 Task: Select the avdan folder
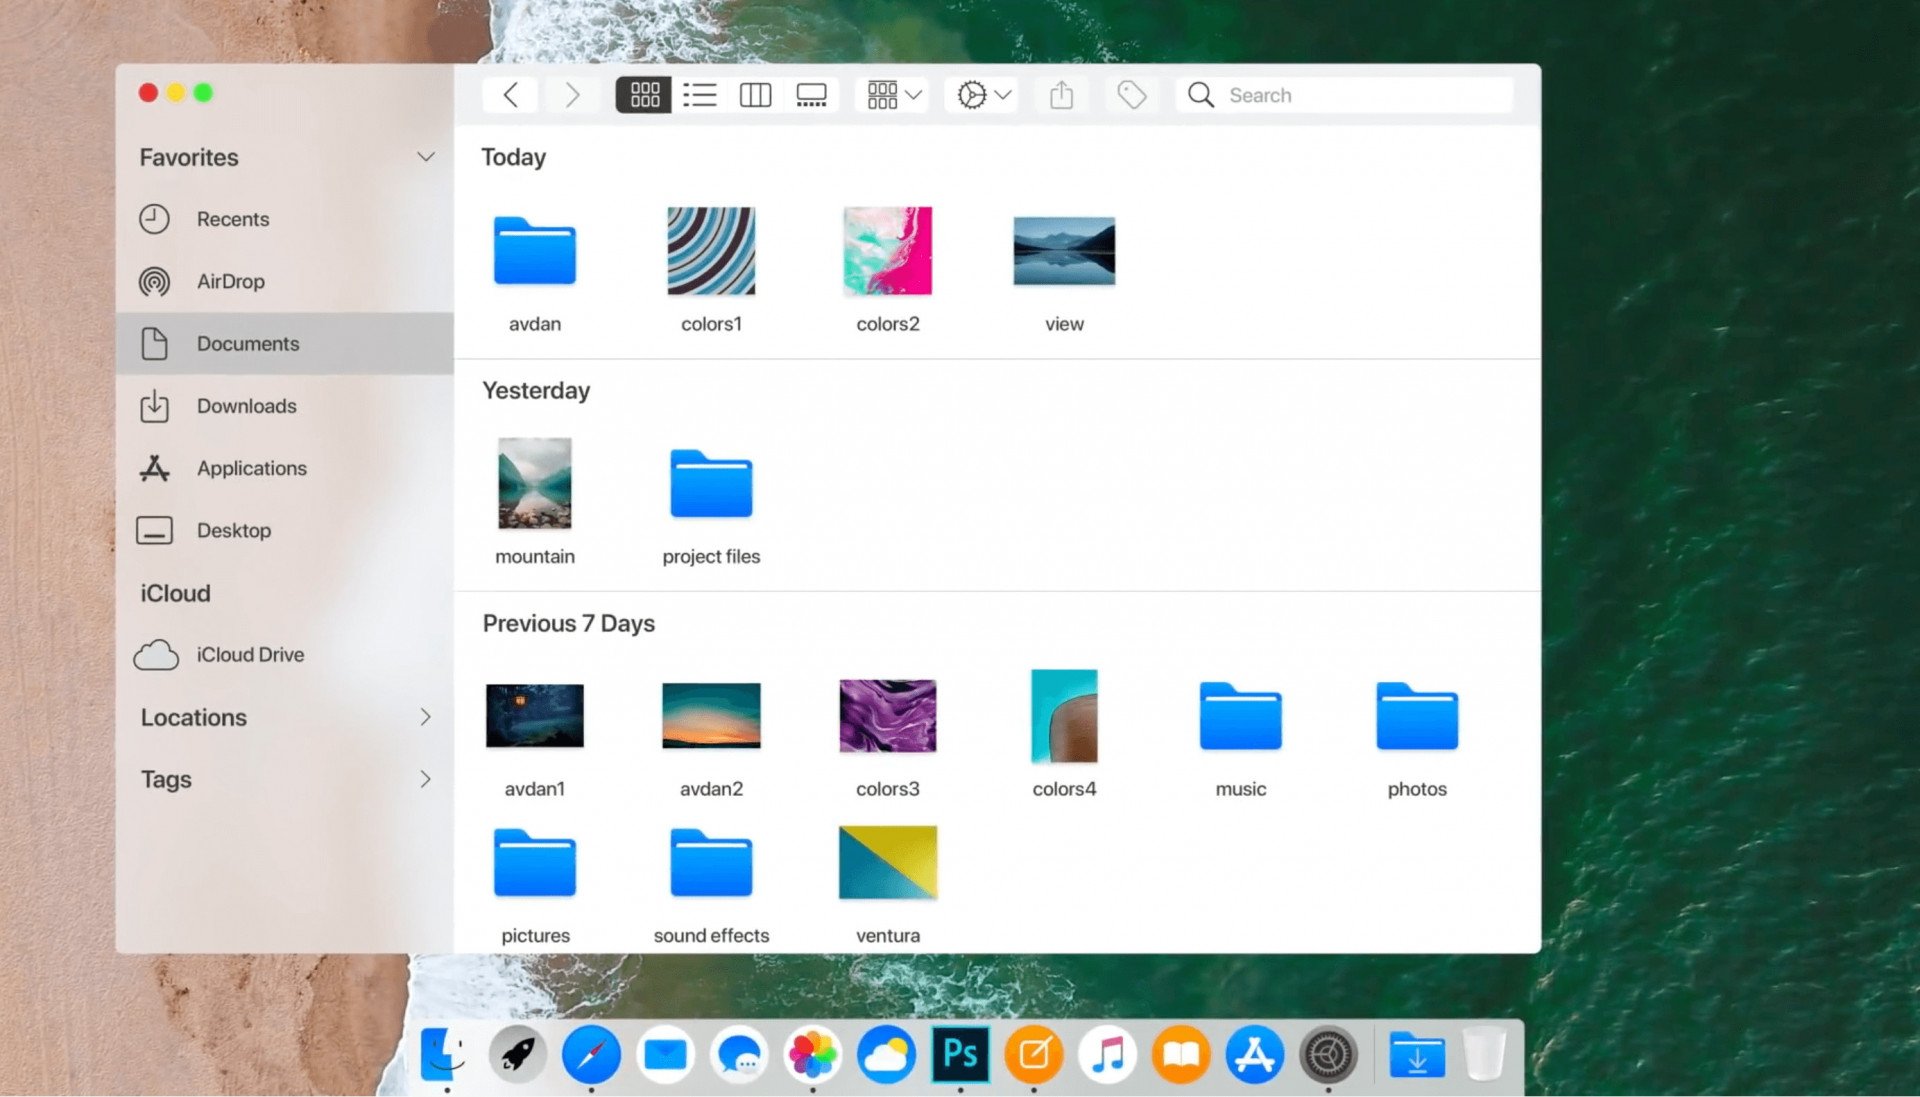coord(535,251)
